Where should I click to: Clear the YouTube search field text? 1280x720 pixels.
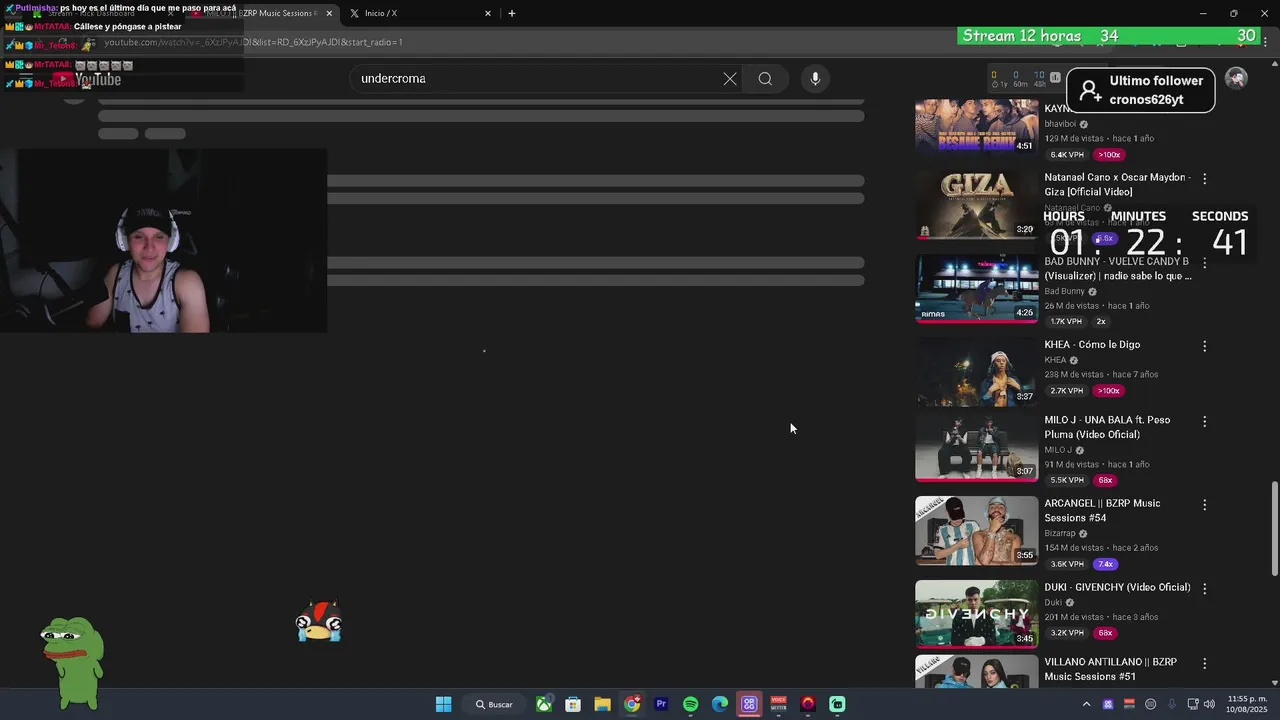point(730,79)
